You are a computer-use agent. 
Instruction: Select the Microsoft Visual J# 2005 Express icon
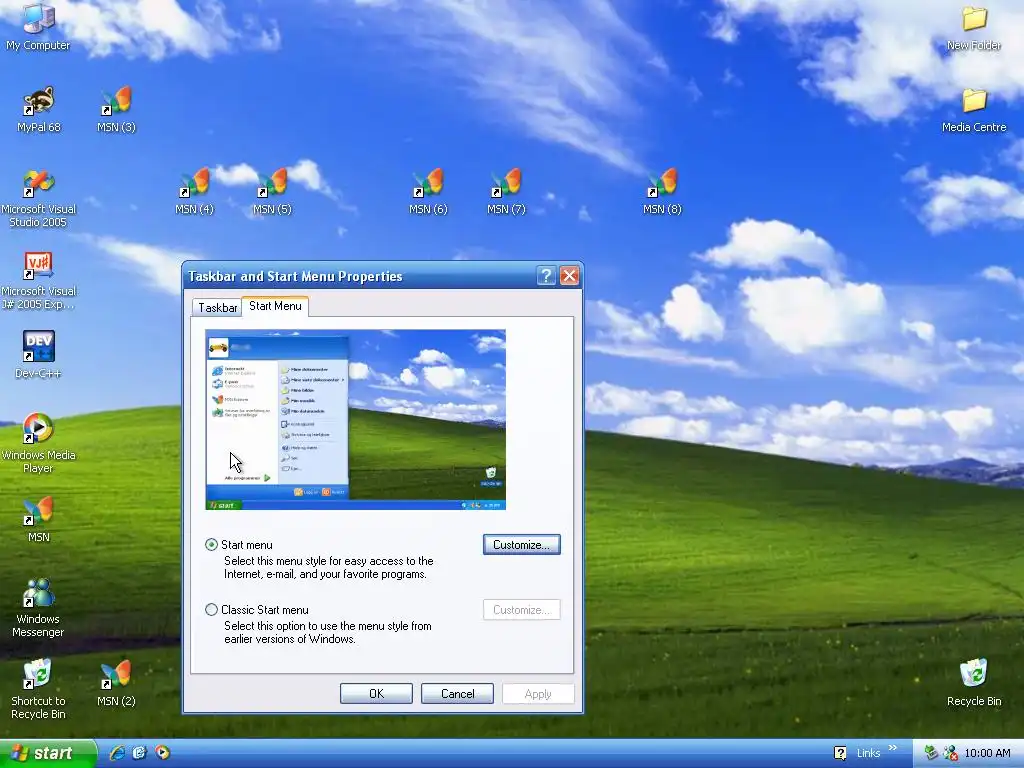[38, 280]
